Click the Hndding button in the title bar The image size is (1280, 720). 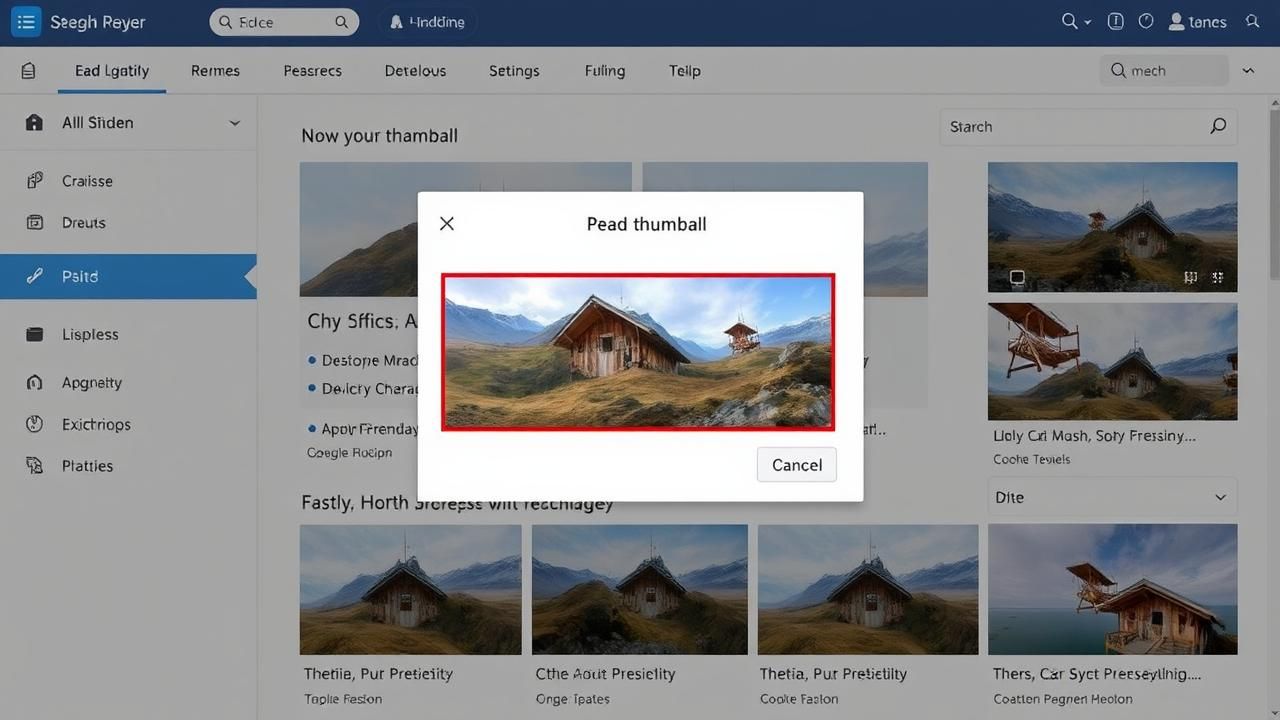tap(427, 22)
